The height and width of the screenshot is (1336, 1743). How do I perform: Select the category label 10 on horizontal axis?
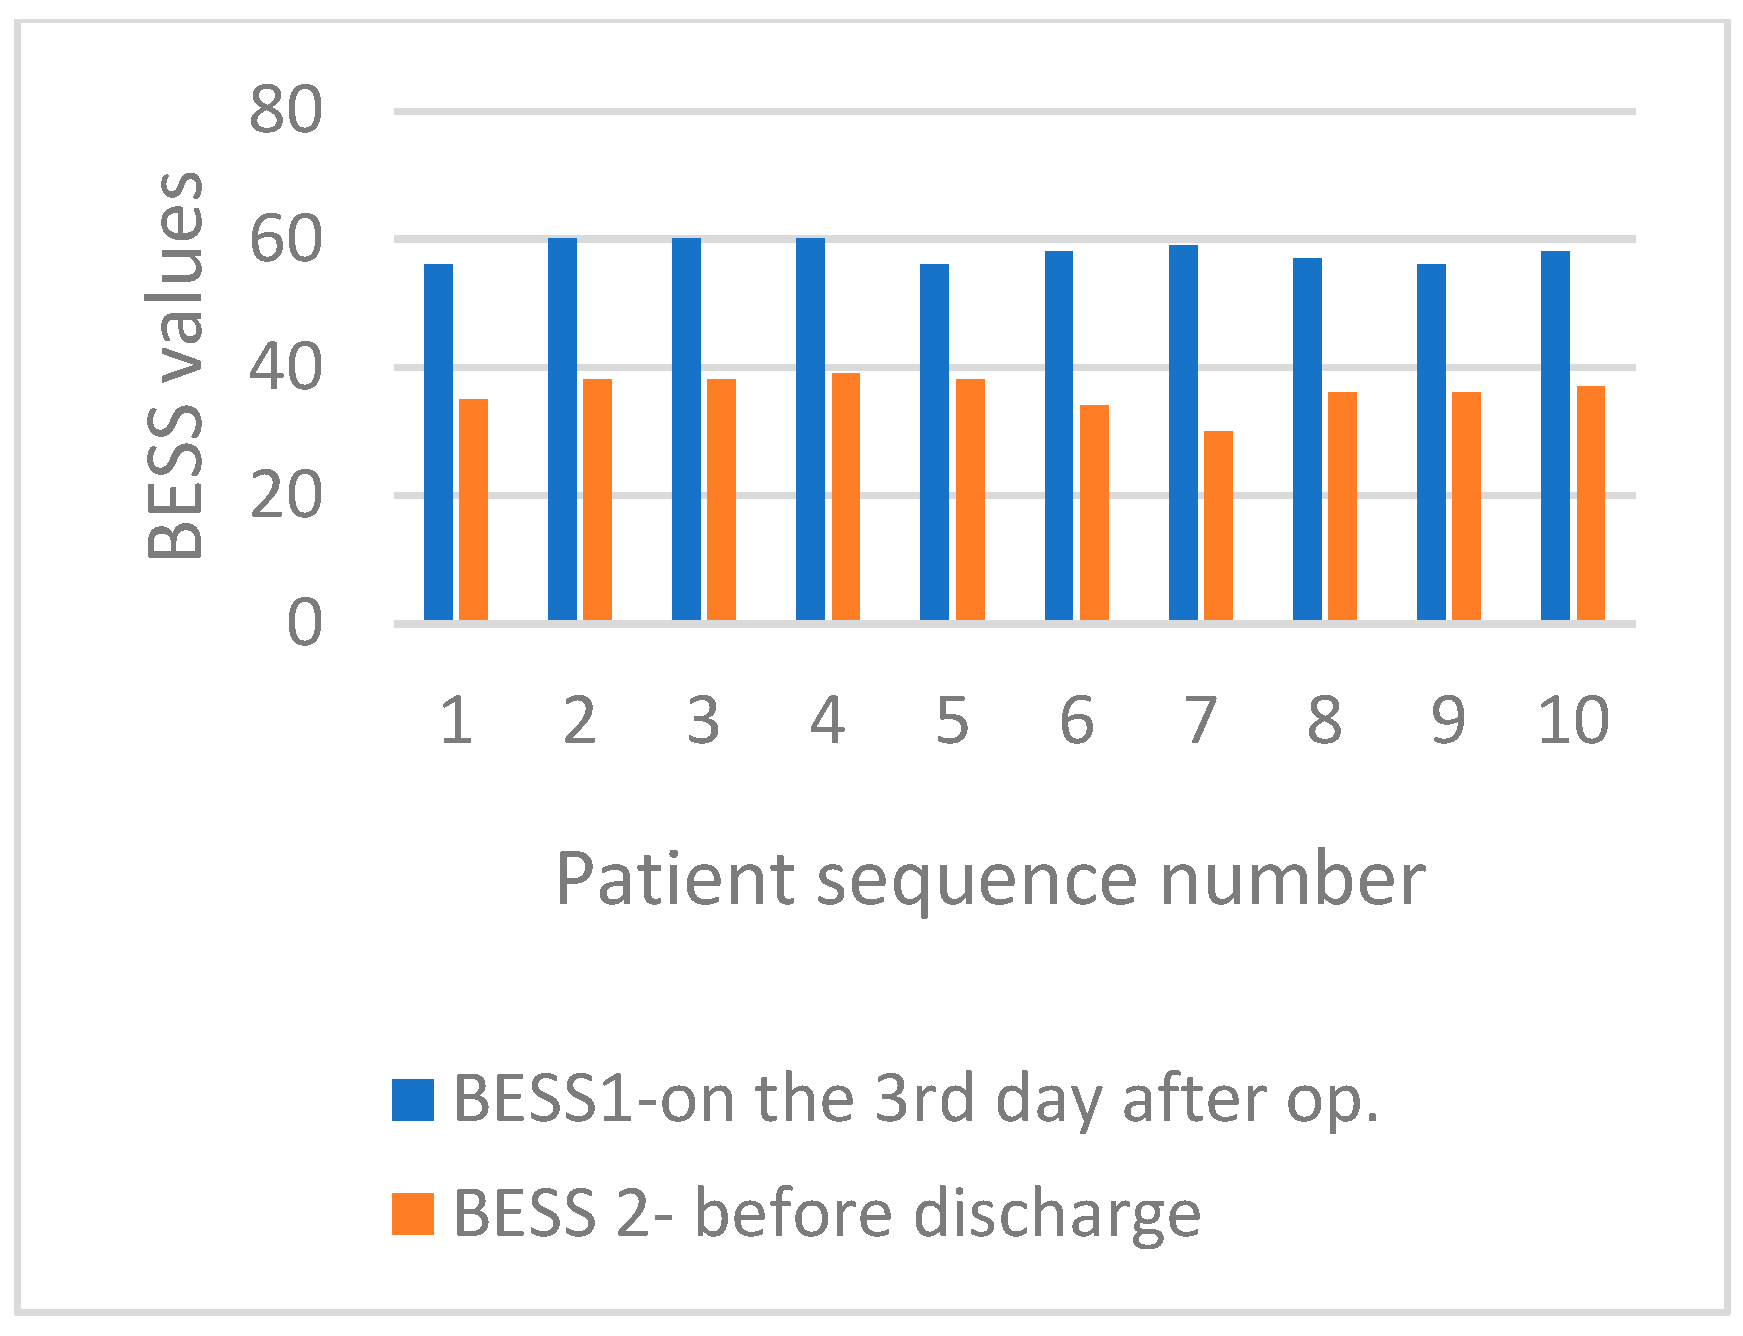tap(1573, 720)
